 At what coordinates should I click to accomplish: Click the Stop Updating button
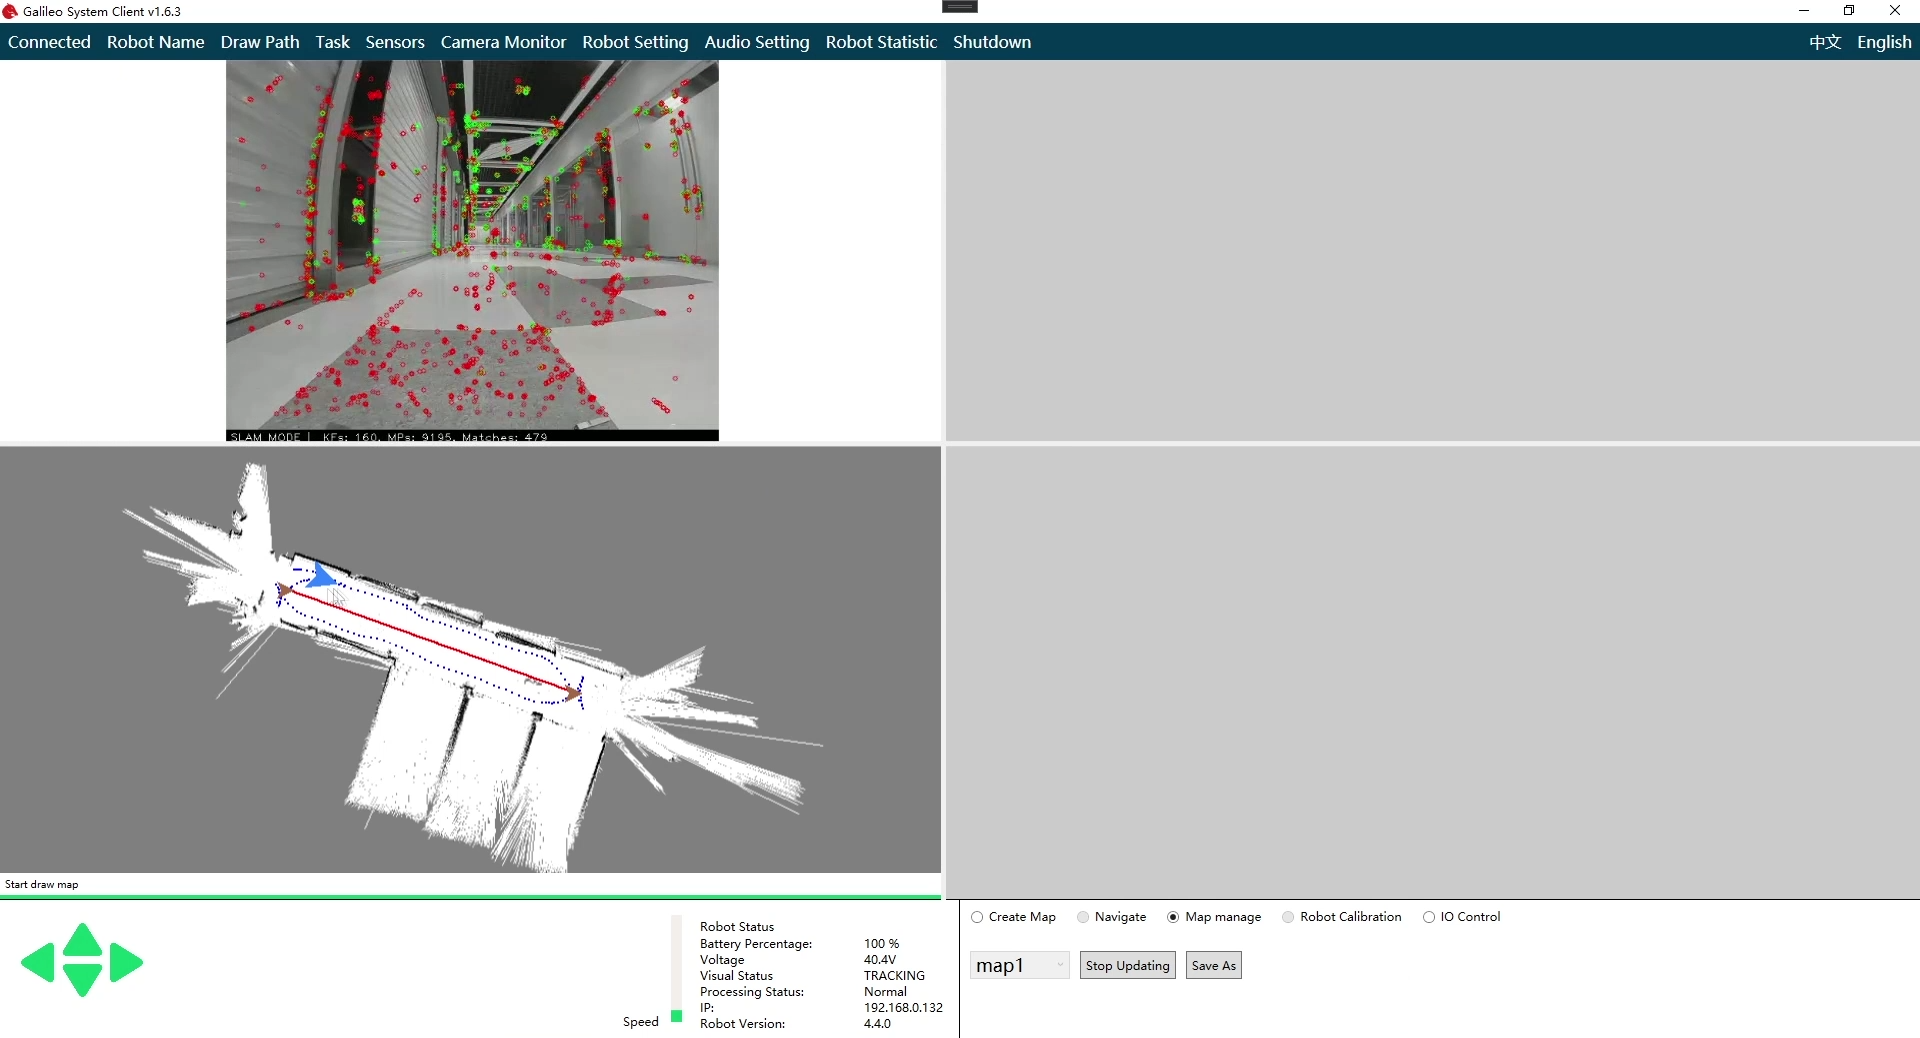[1127, 965]
